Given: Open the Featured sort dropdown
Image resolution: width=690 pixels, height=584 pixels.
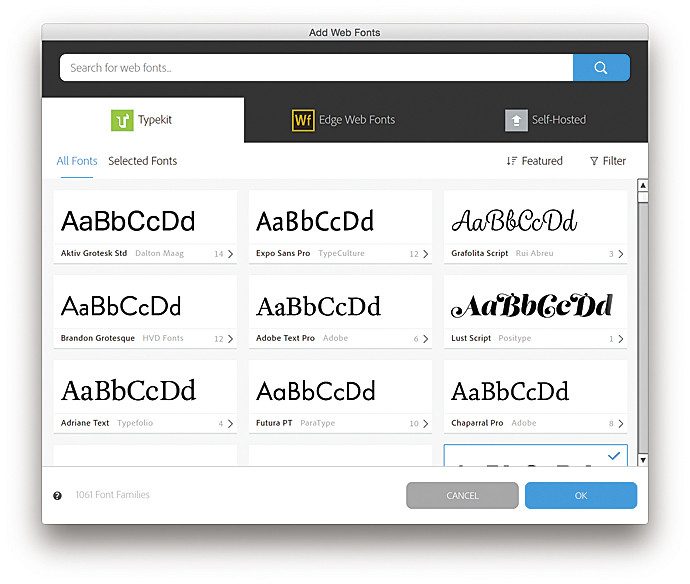Looking at the screenshot, I should pyautogui.click(x=534, y=161).
